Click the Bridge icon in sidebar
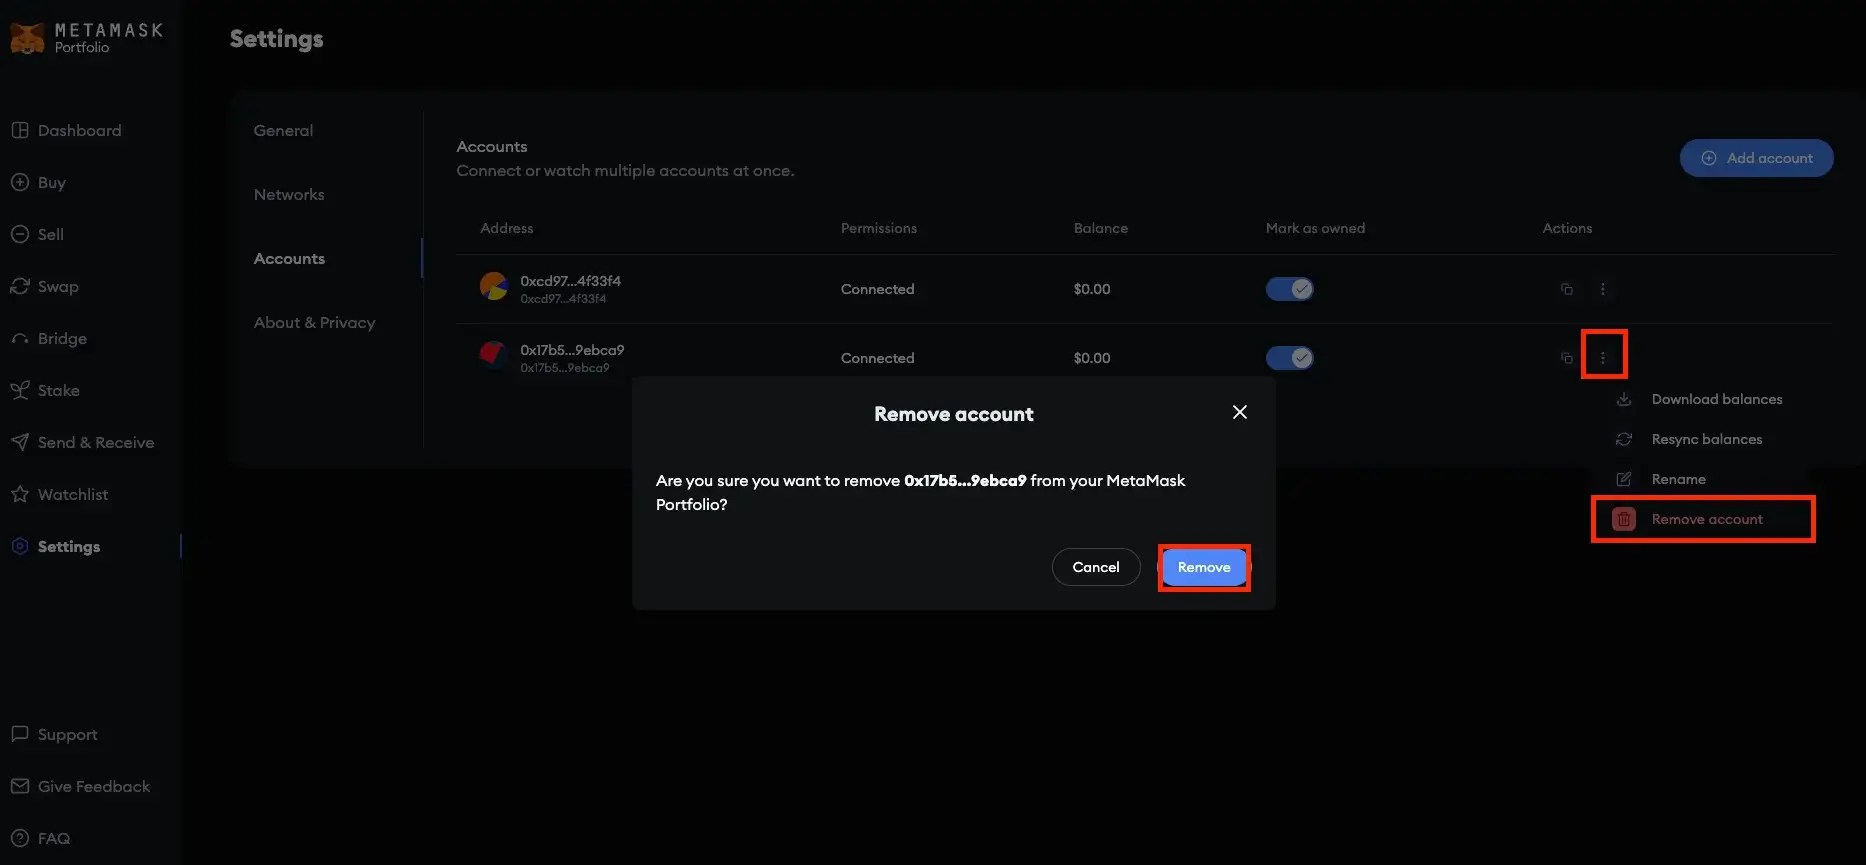This screenshot has height=865, width=1866. (x=19, y=338)
